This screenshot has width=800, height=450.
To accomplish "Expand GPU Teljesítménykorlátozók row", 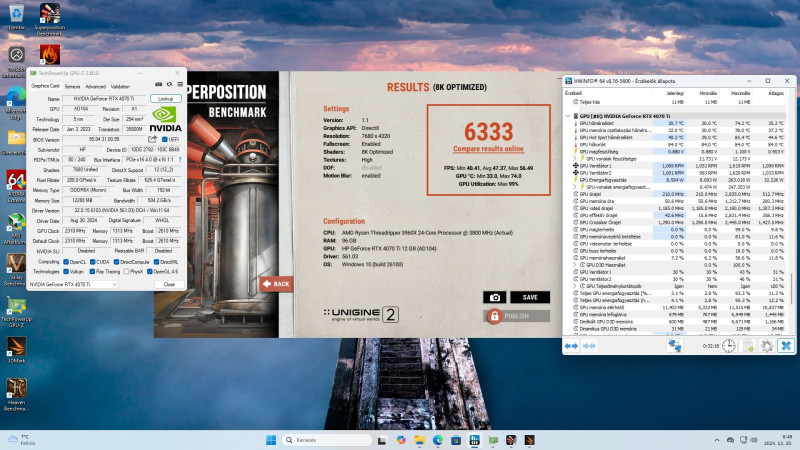I will pyautogui.click(x=575, y=286).
